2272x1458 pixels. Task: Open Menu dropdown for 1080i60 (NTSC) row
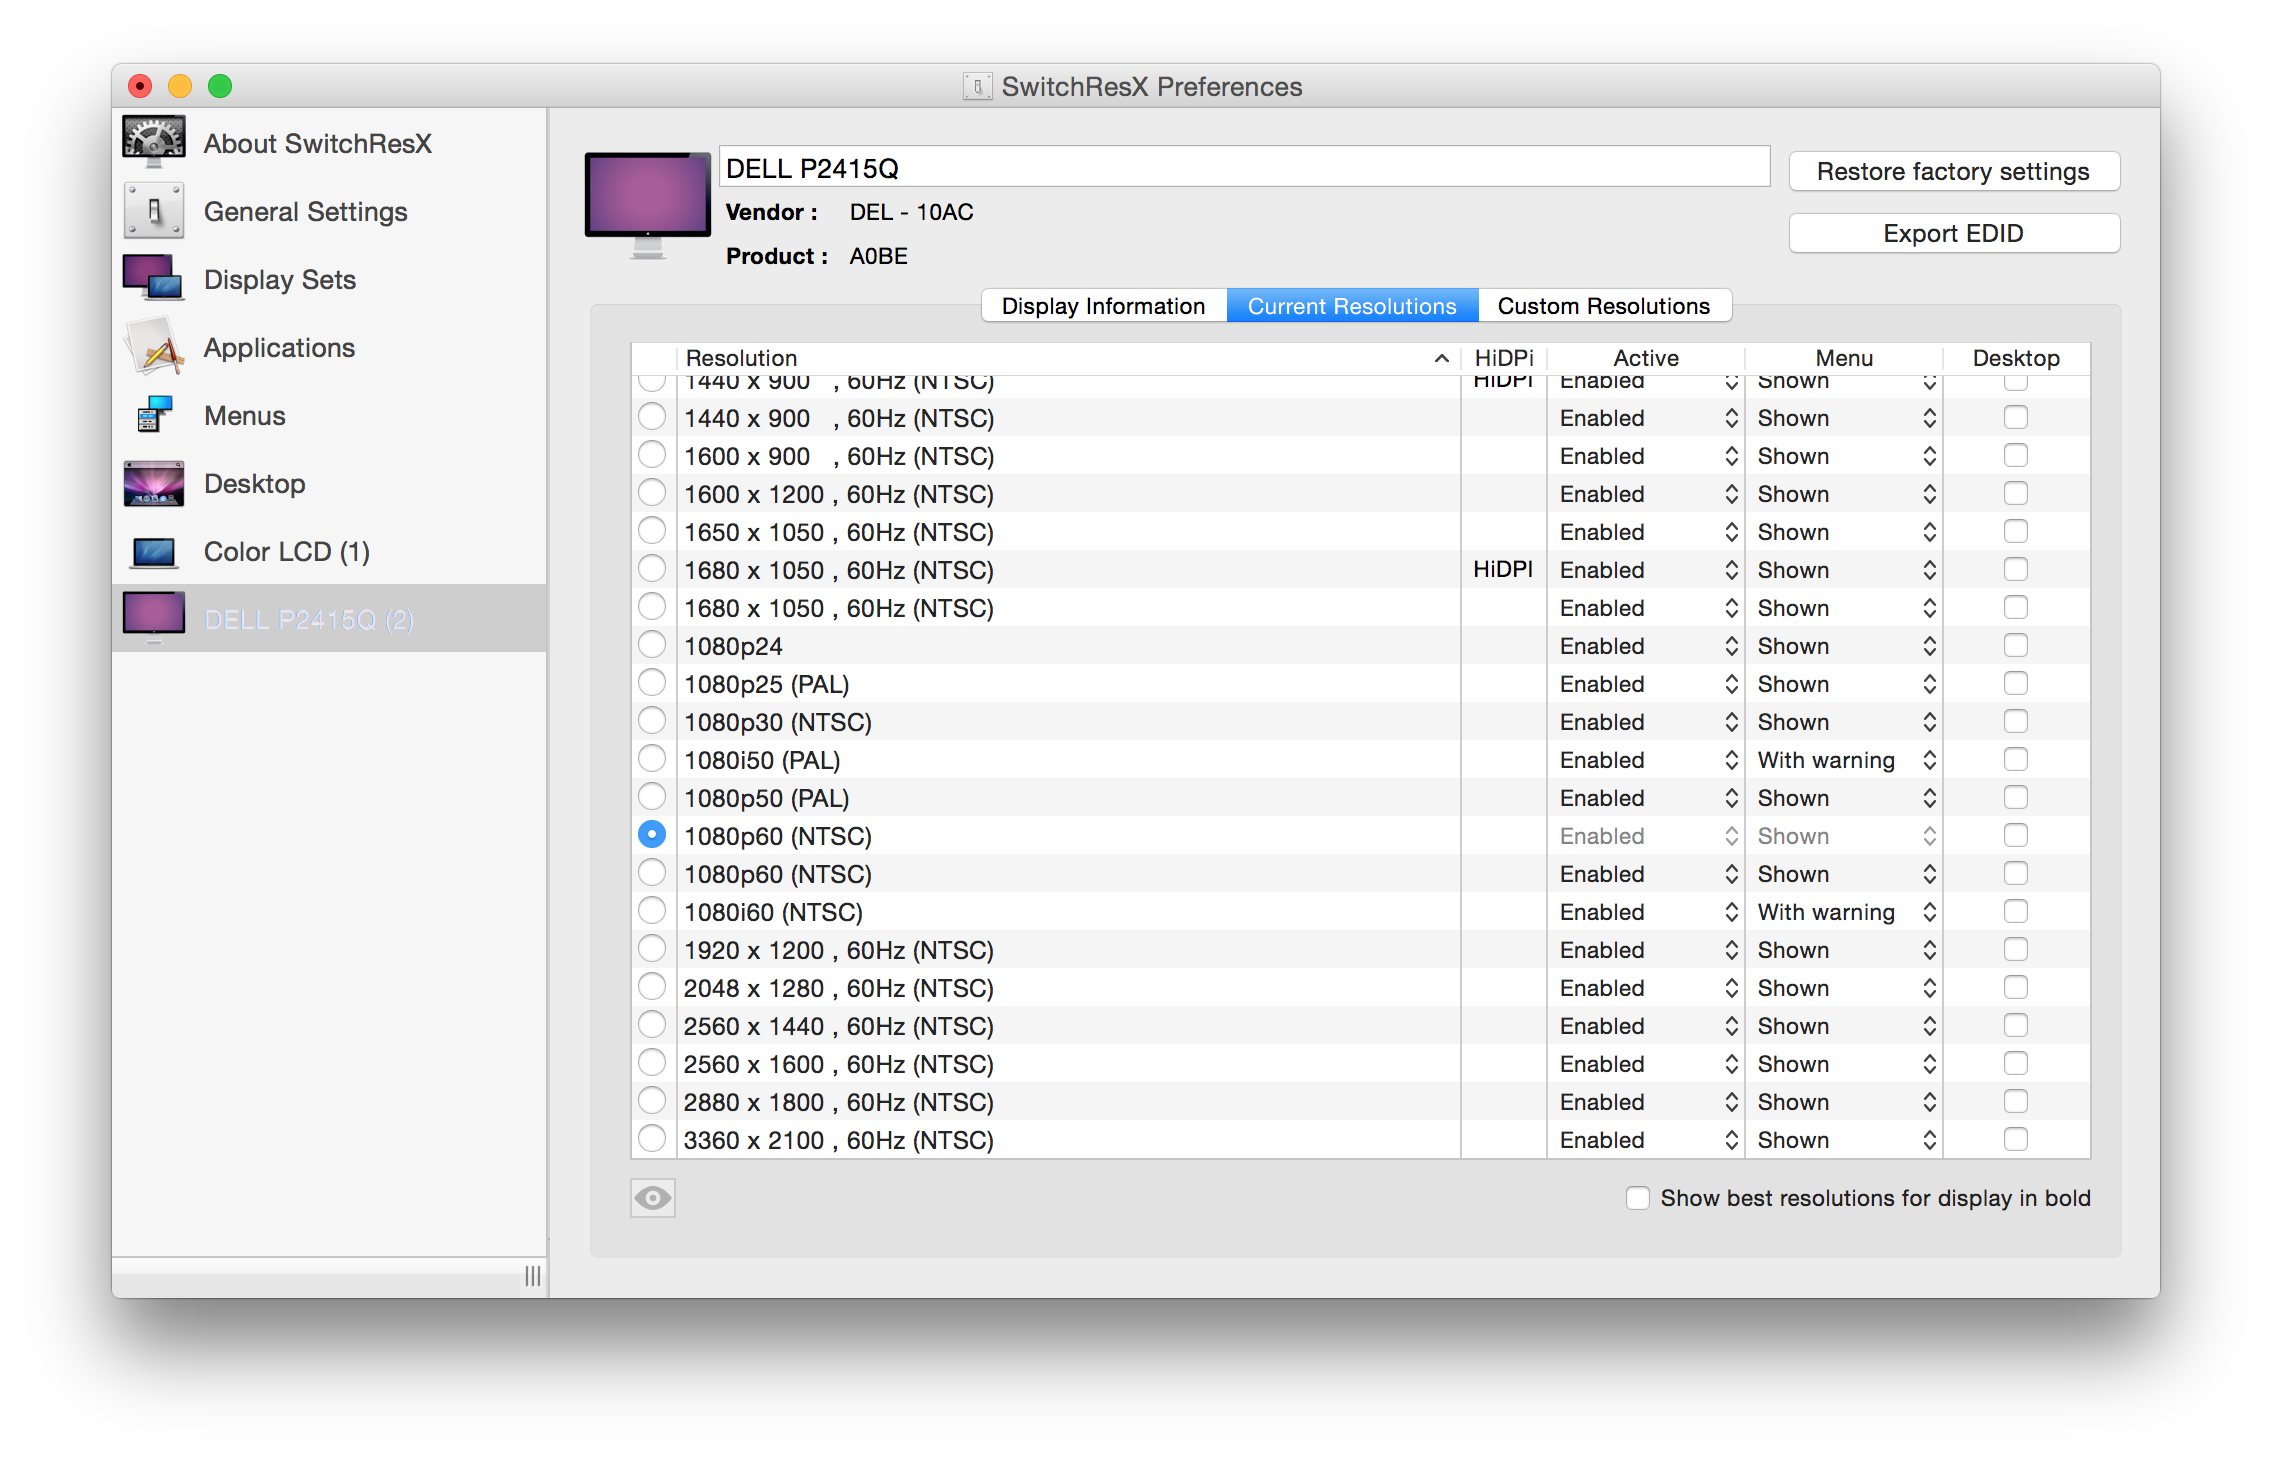coord(1846,912)
